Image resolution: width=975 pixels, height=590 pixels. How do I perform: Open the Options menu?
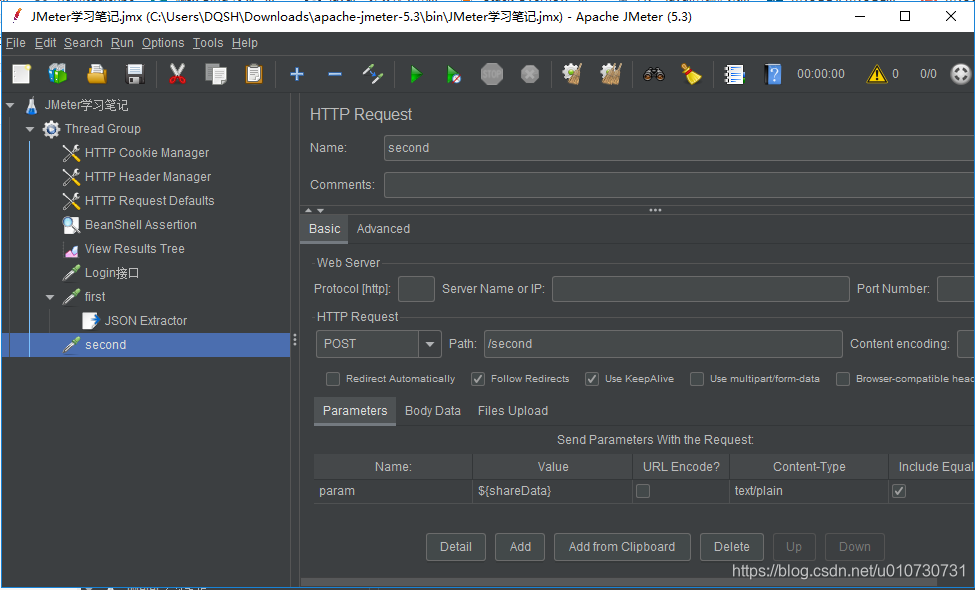(163, 43)
